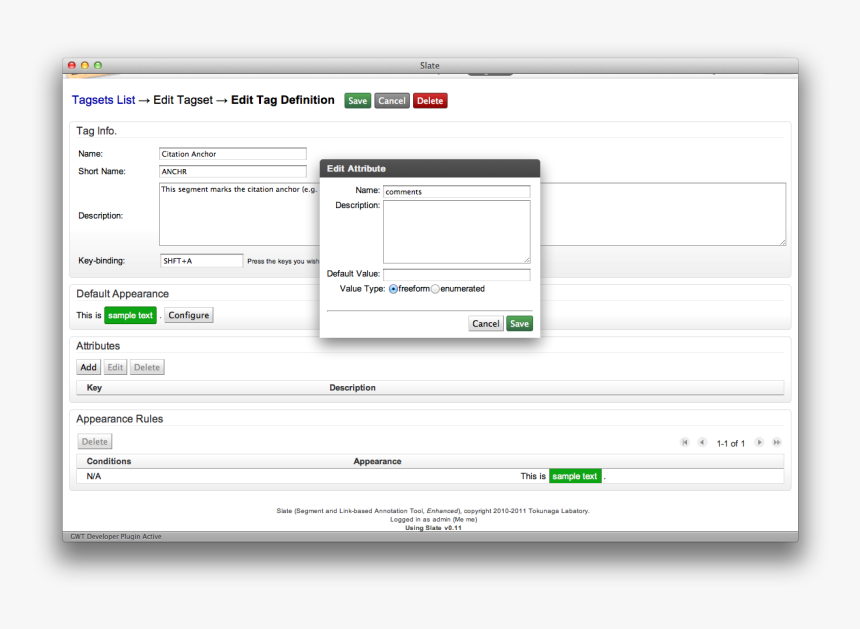Viewport: 860px width, 629px height.
Task: Click 'GWT Developer Plugin Active' status text
Action: click(116, 536)
